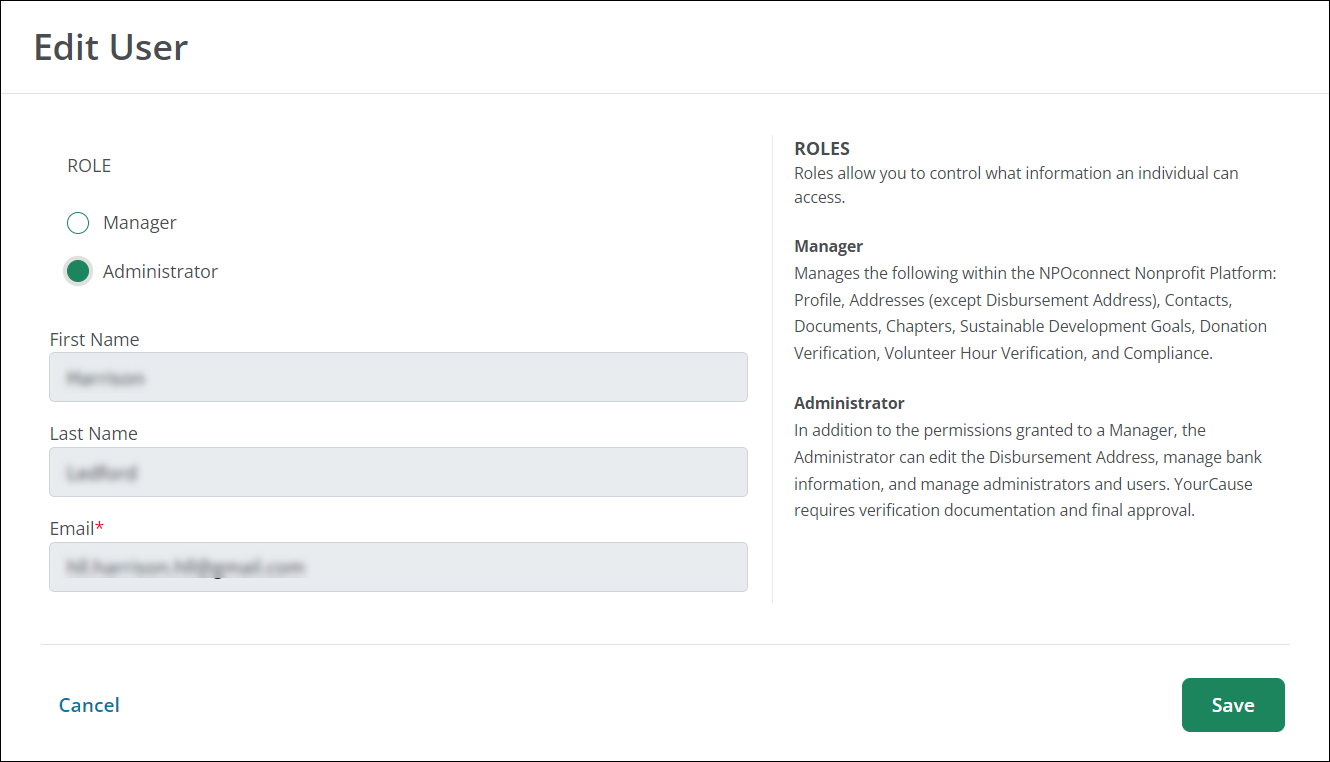
Task: Click the Administrator label beside its radio circle
Action: (160, 271)
